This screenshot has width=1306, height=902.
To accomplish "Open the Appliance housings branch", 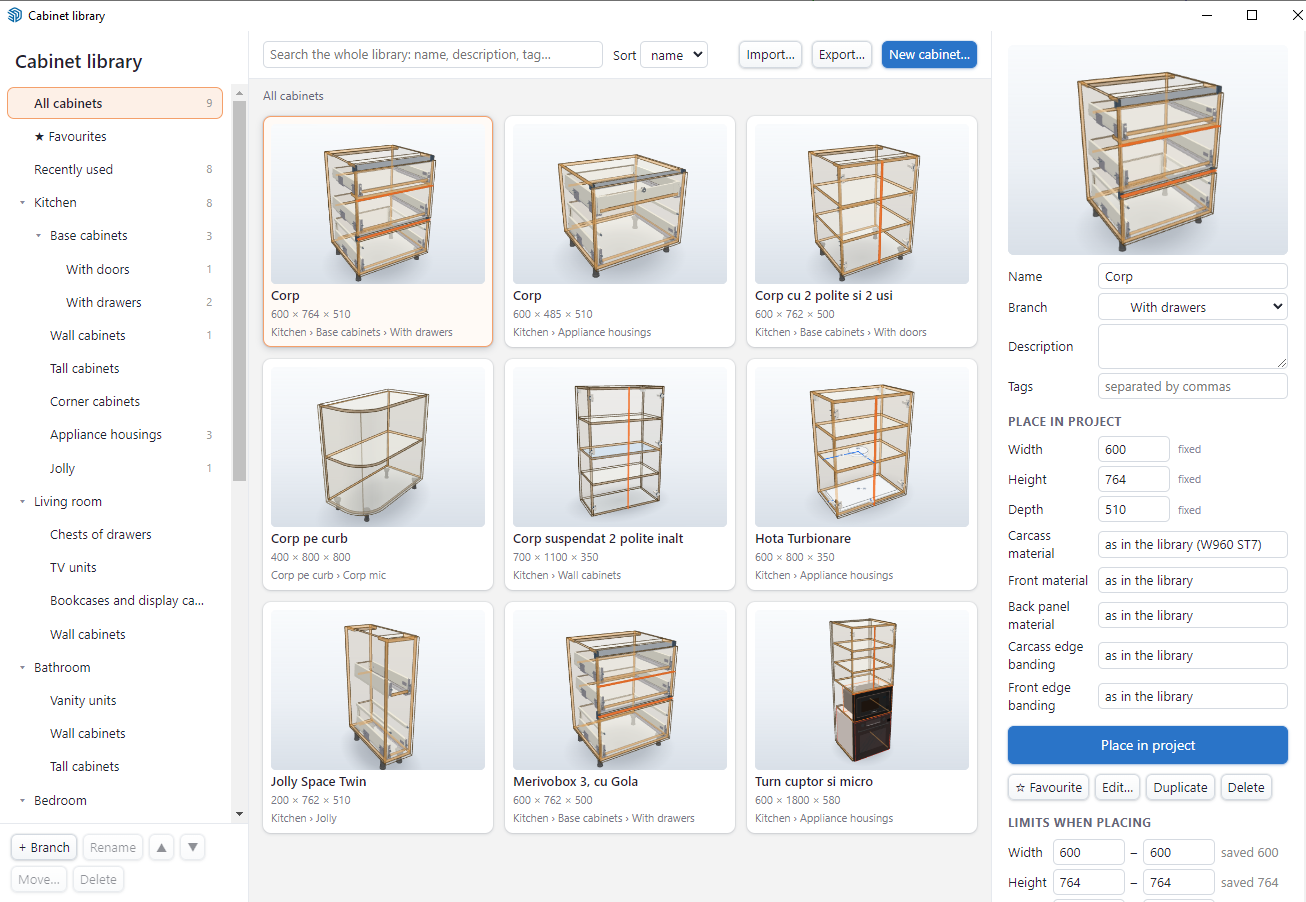I will (x=115, y=435).
